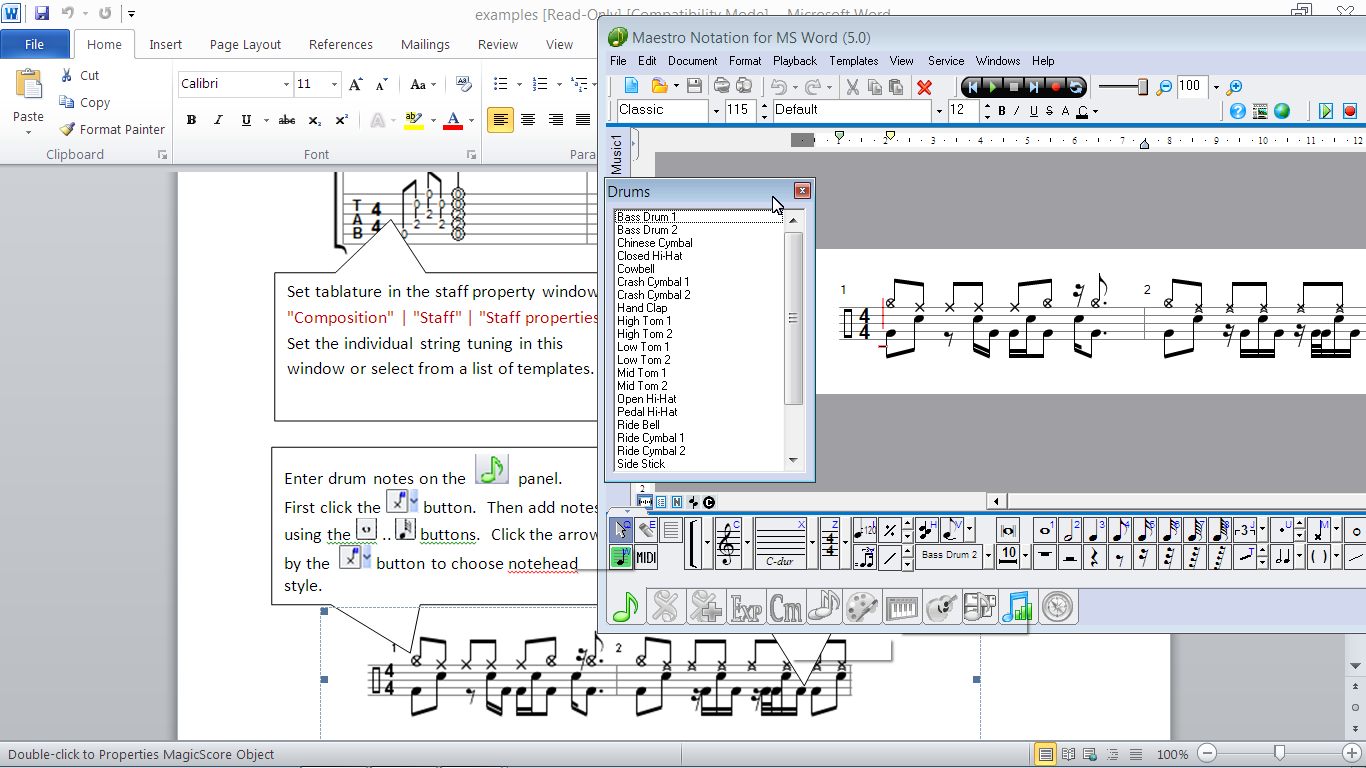This screenshot has height=768, width=1366.
Task: Switch to the Page Layout tab in Word
Action: [245, 44]
